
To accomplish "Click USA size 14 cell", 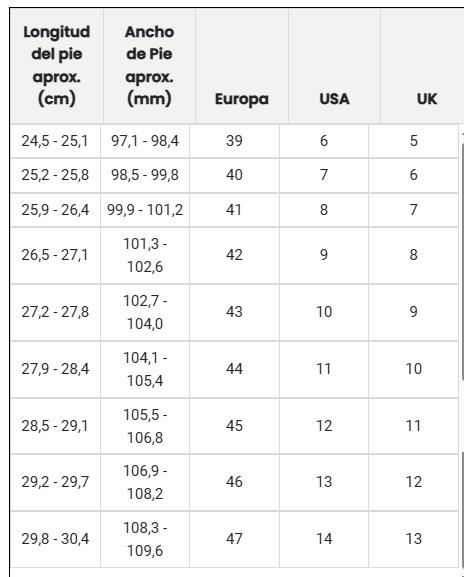I will point(324,539).
